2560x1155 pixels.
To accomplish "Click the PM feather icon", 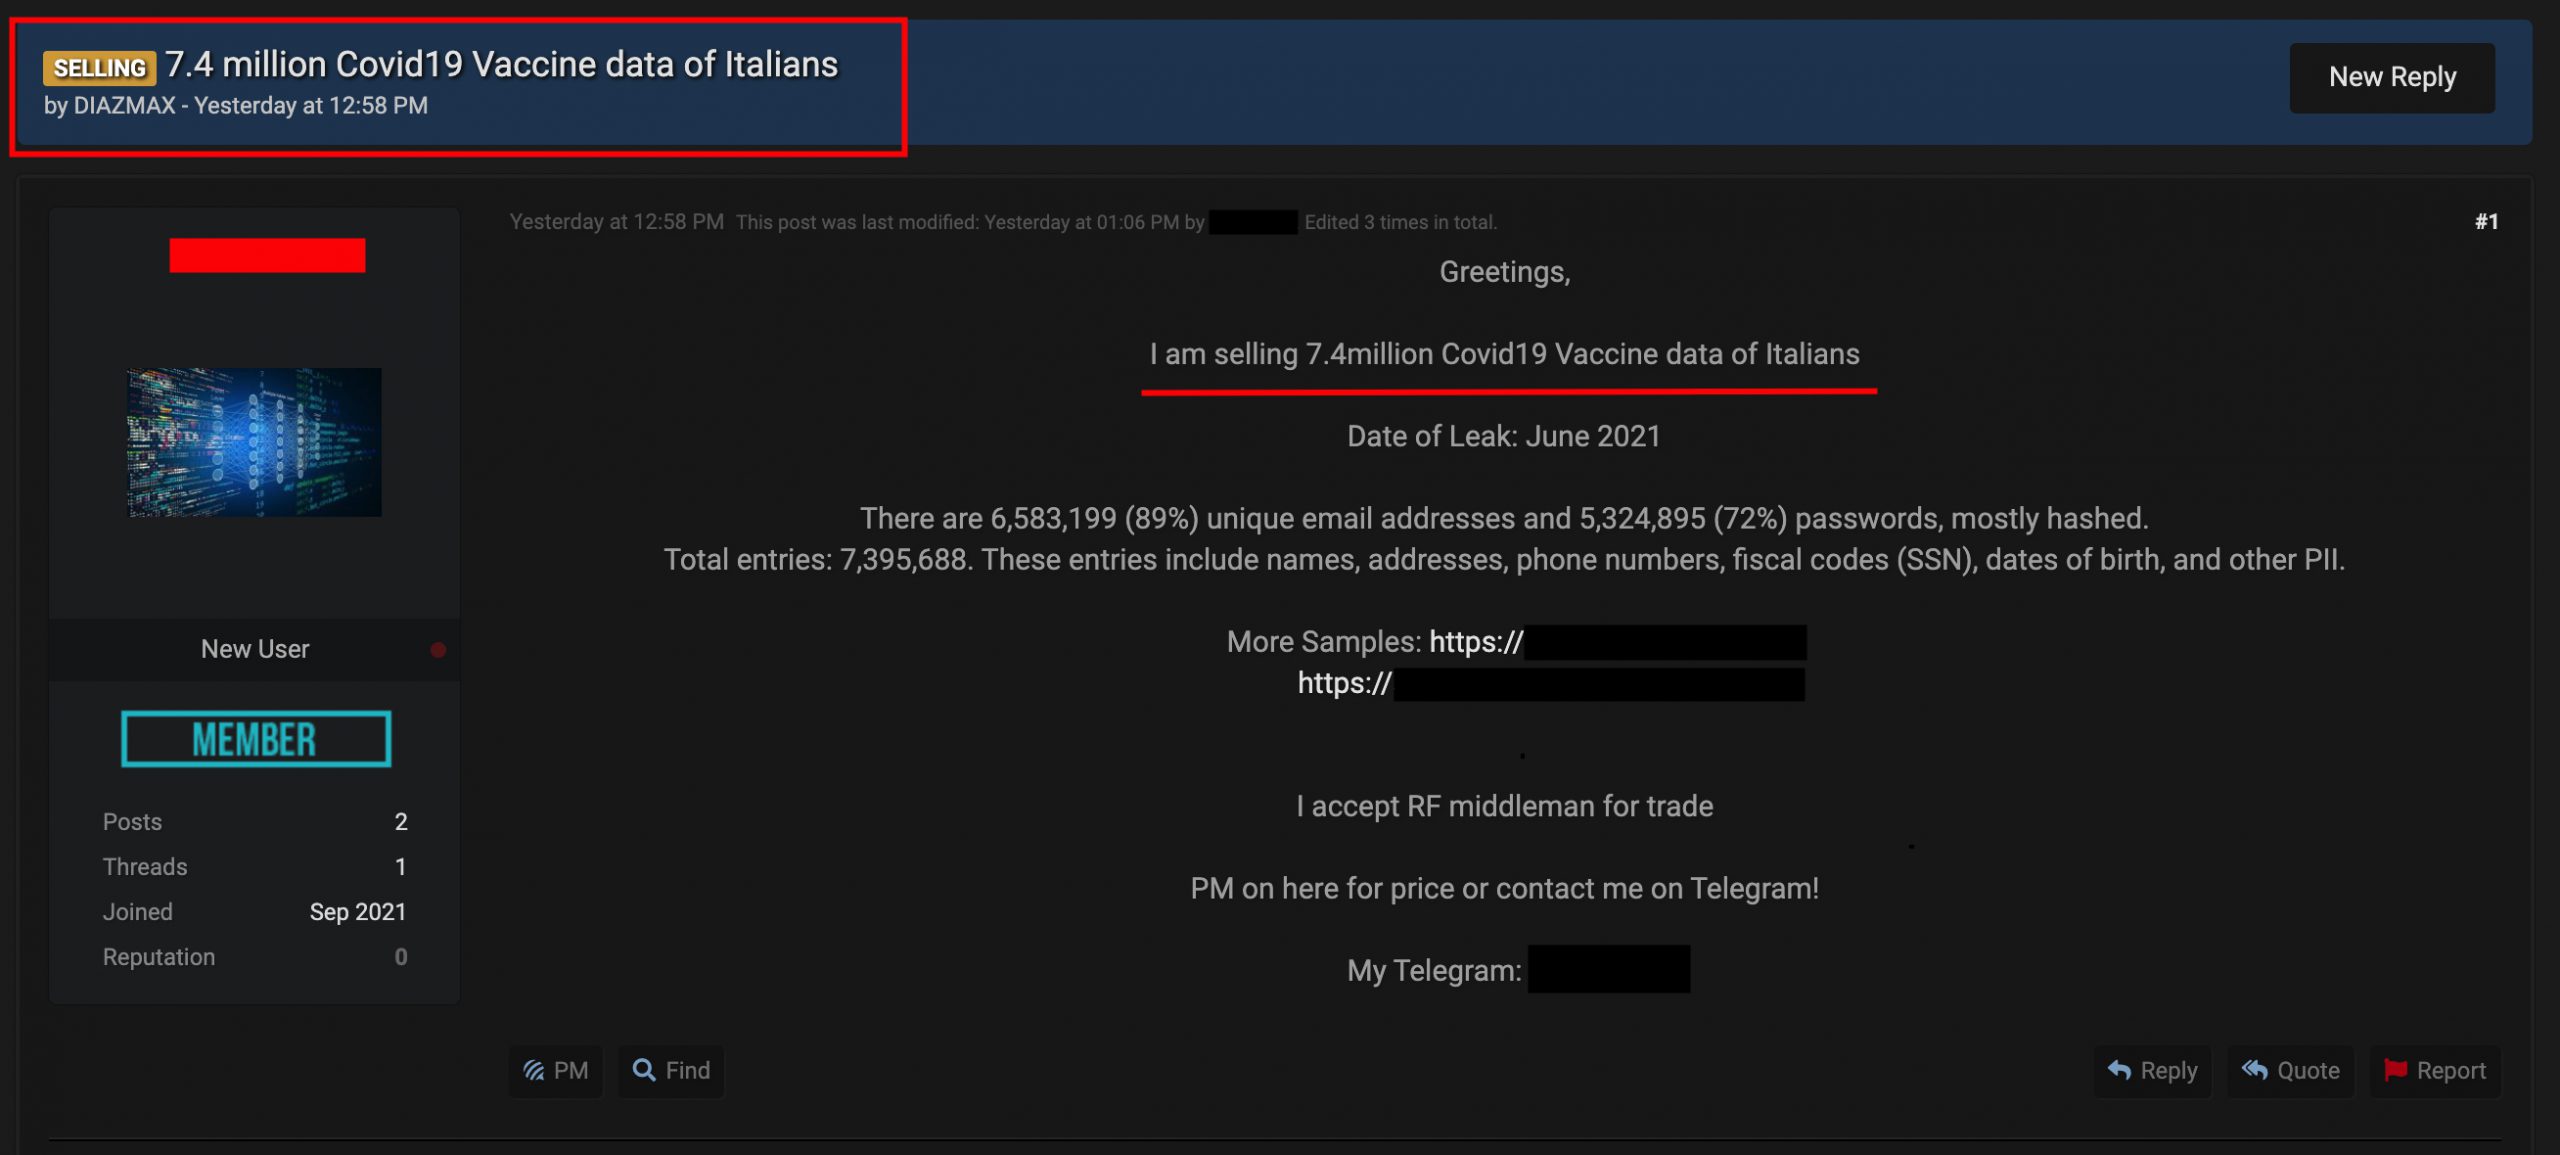I will click(x=534, y=1070).
